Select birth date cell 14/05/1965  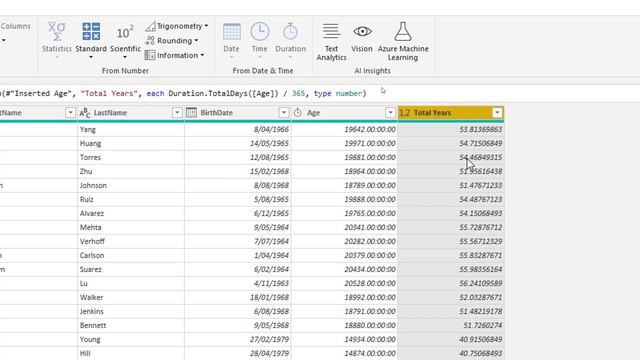tap(238, 143)
